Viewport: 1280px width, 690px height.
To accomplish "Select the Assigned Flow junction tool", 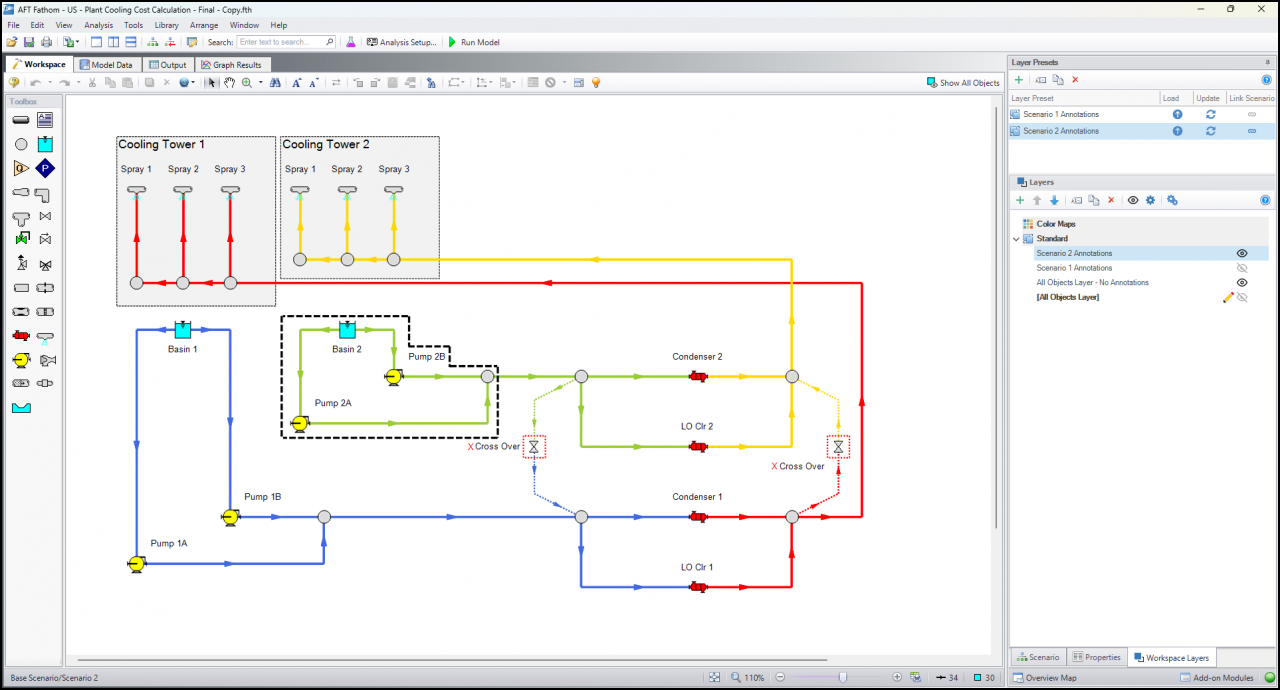I will click(21, 168).
